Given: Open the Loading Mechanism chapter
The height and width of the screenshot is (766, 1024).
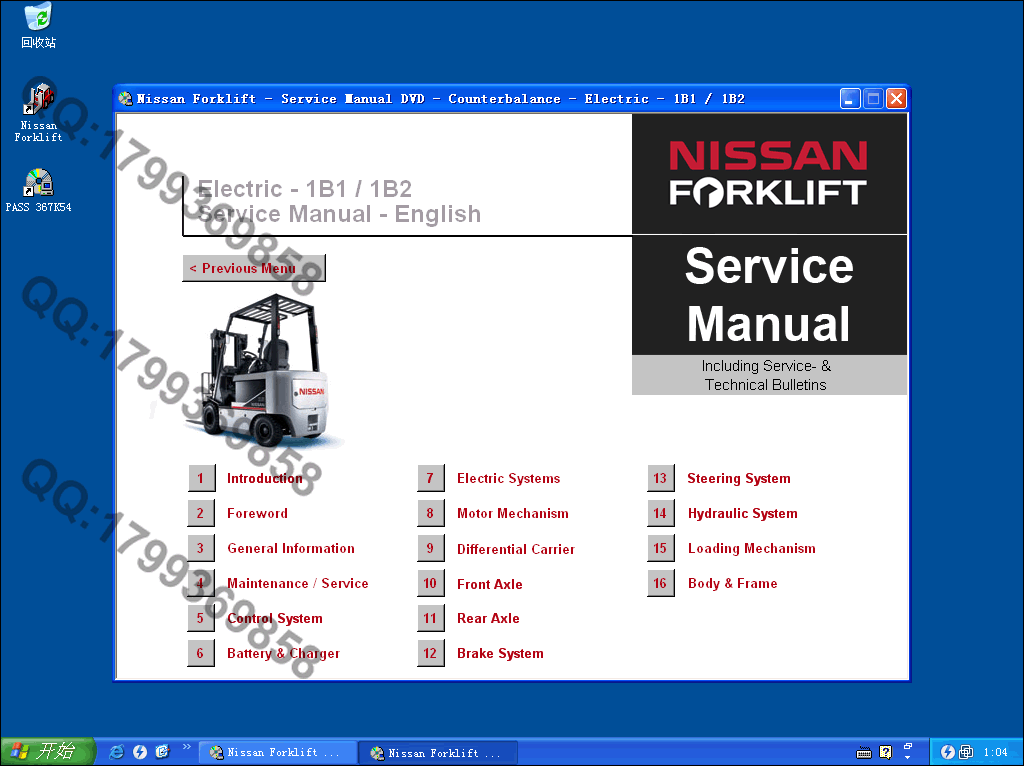Looking at the screenshot, I should point(751,549).
